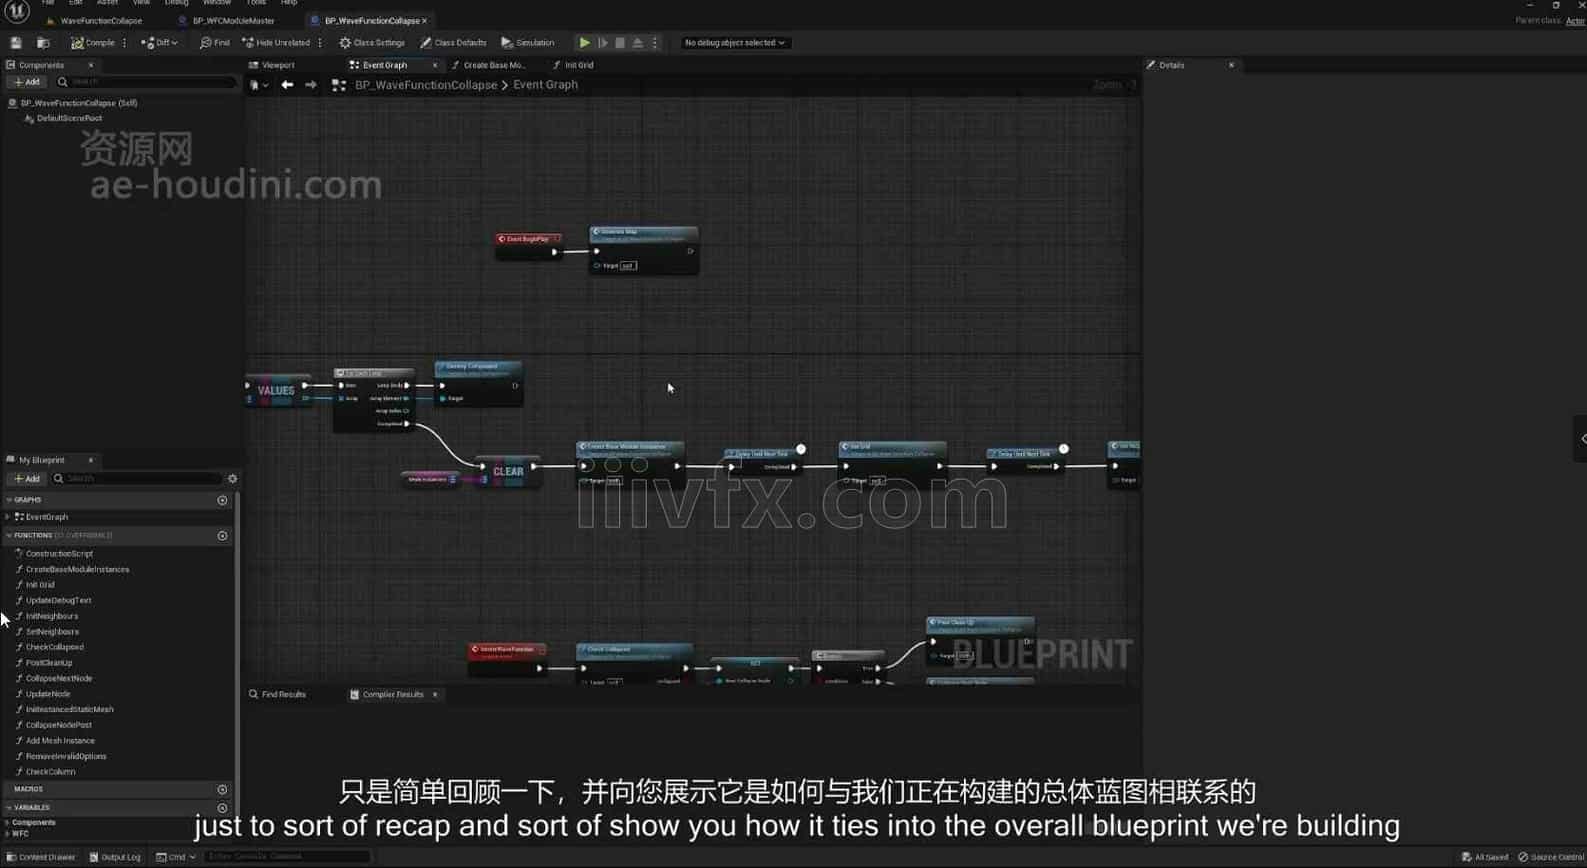Close the Details panel tab
This screenshot has width=1587, height=868.
click(1231, 65)
